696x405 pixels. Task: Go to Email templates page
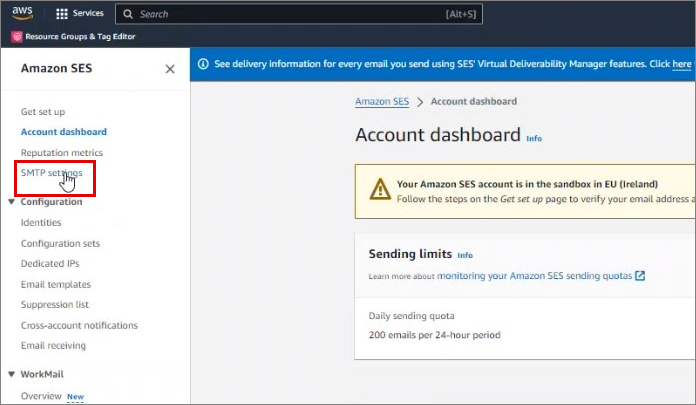[56, 284]
